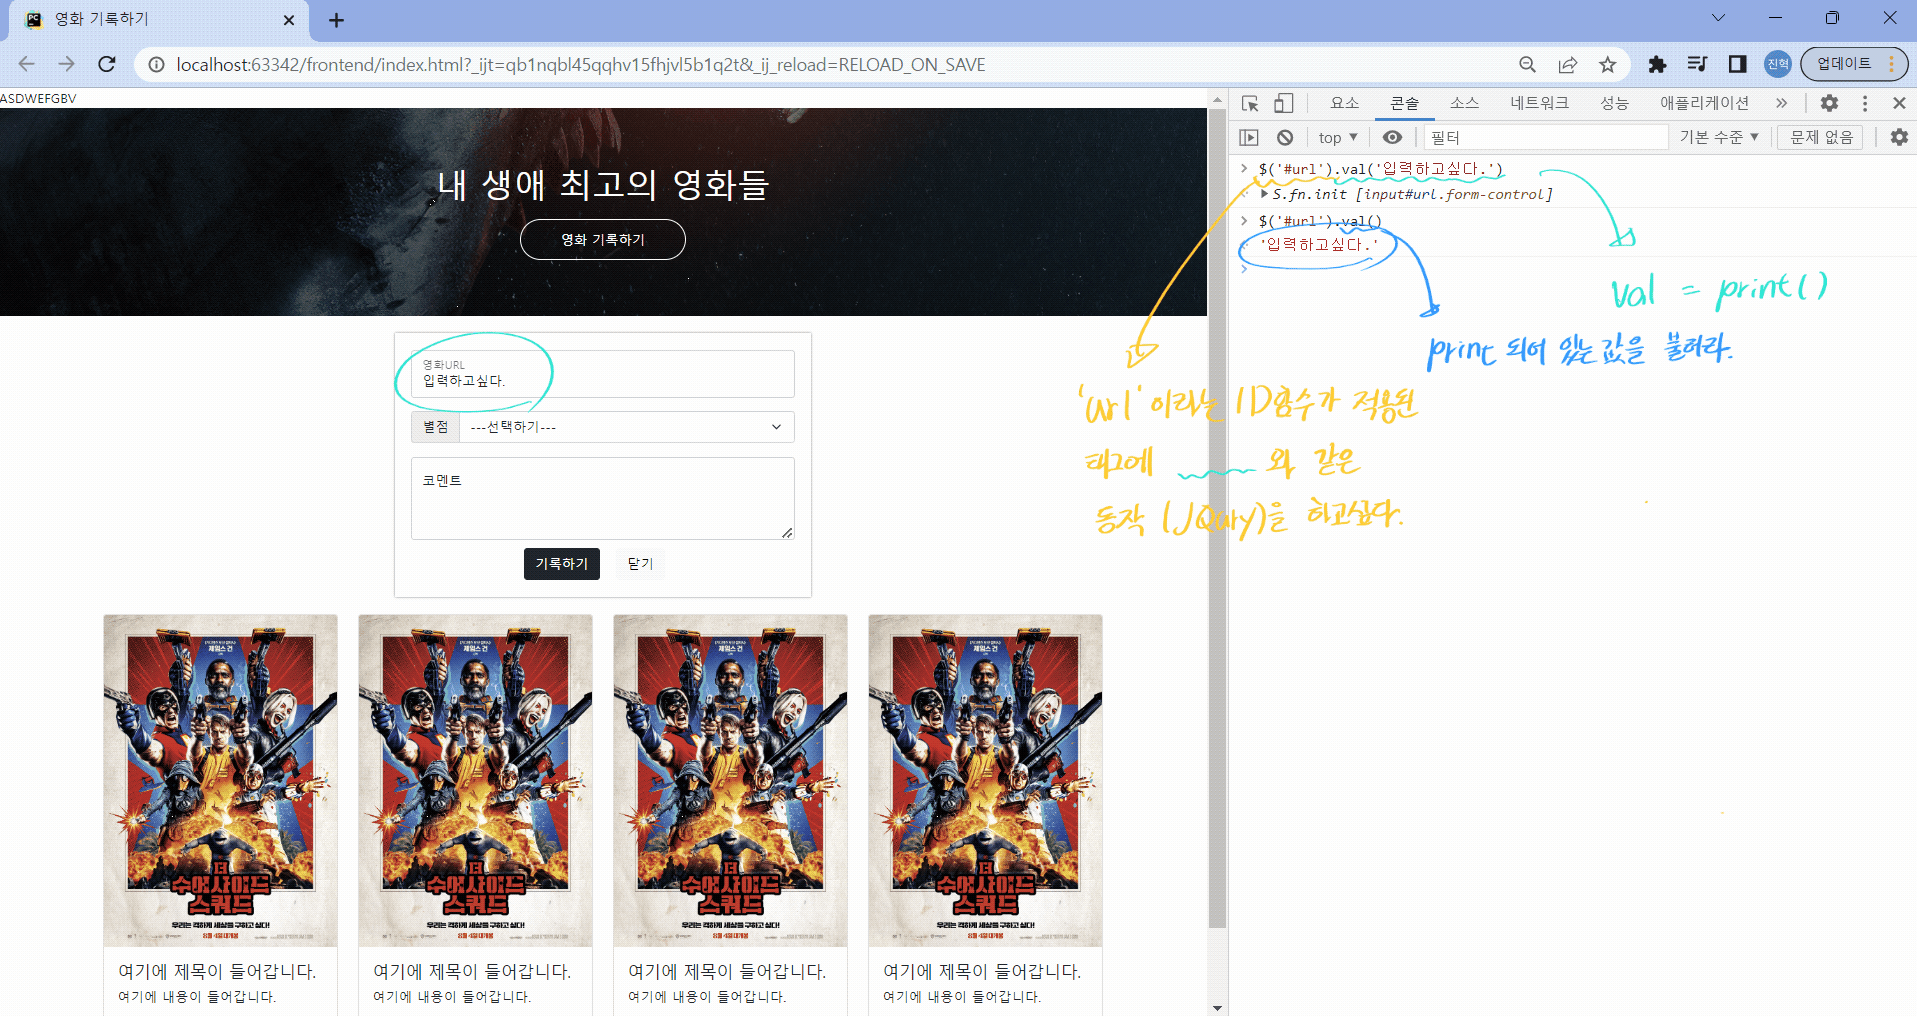Click the address bar URL
The width and height of the screenshot is (1917, 1016).
pos(581,65)
